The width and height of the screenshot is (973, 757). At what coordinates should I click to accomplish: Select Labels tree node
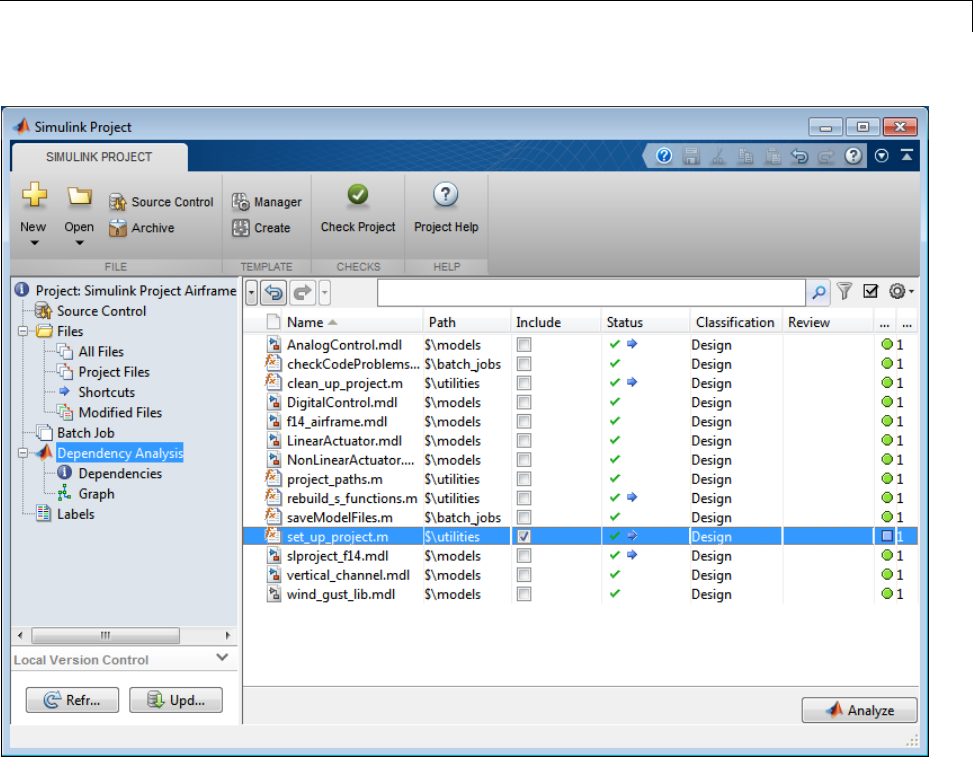pos(75,514)
